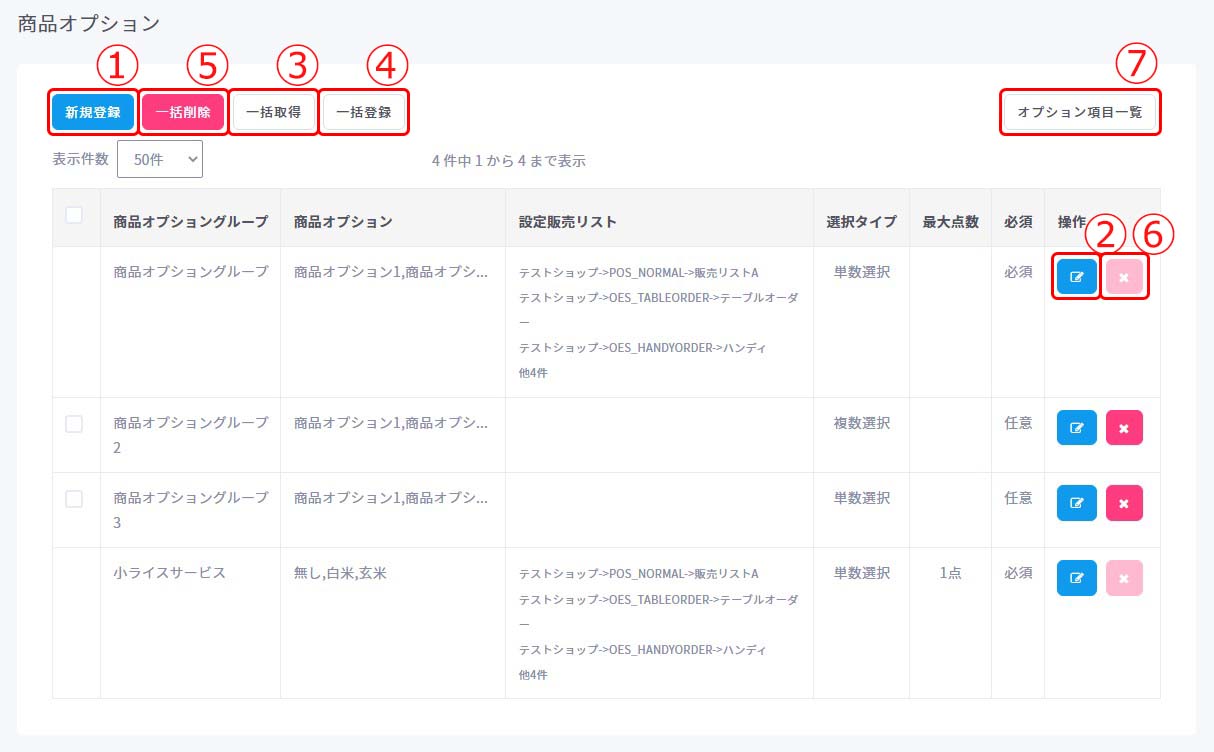Image resolution: width=1214 pixels, height=752 pixels.
Task: Open the 表示件数 50件 dropdown
Action: pos(160,159)
